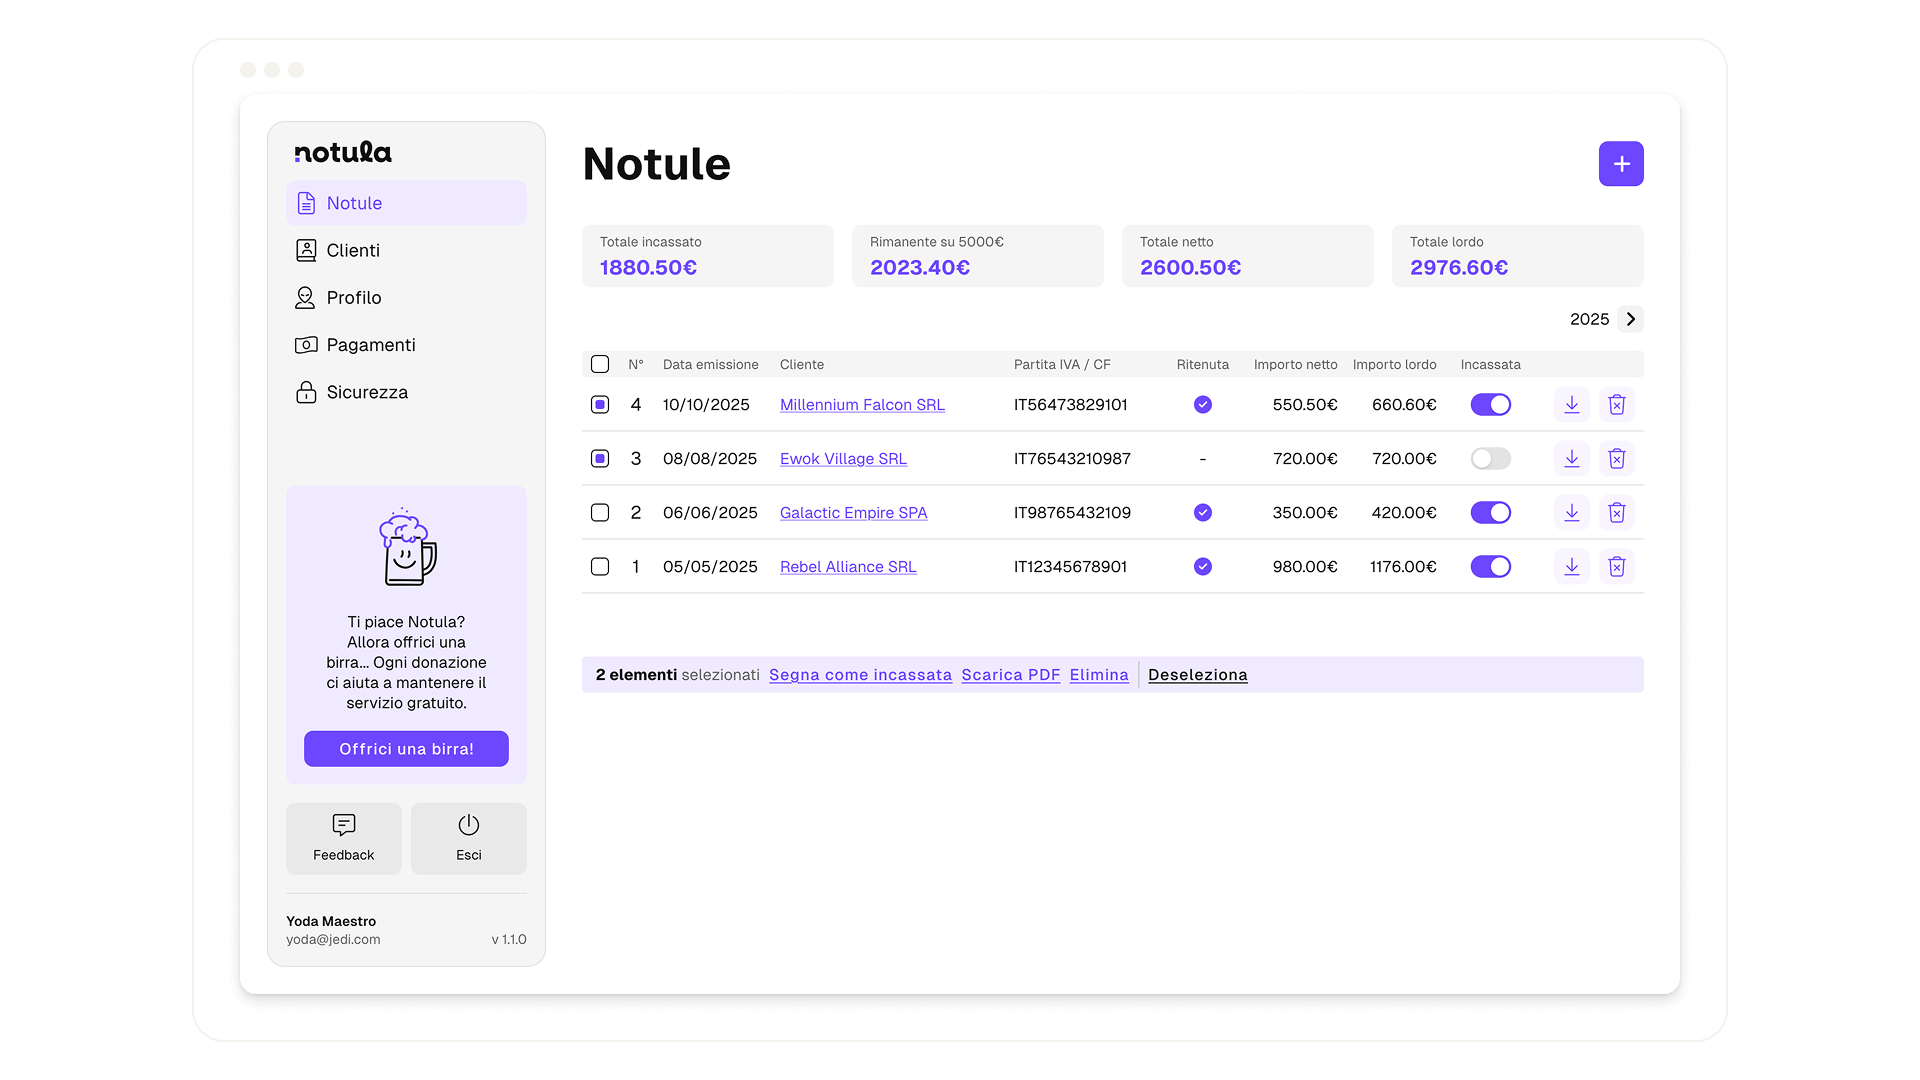Check the box for notula number 2
The image size is (1920, 1080).
click(600, 513)
